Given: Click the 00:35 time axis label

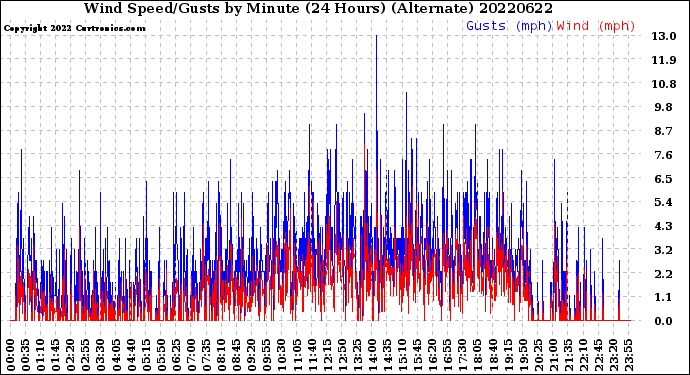Looking at the screenshot, I should [x=26, y=355].
